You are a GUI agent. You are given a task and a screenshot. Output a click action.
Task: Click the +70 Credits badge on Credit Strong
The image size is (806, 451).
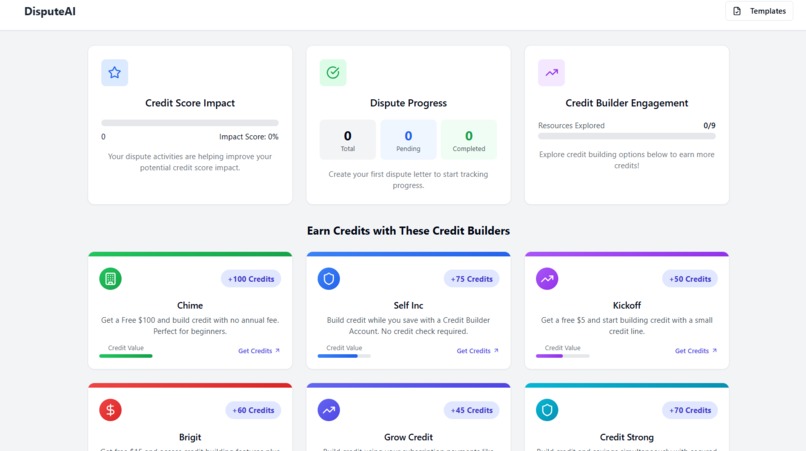[x=690, y=410]
